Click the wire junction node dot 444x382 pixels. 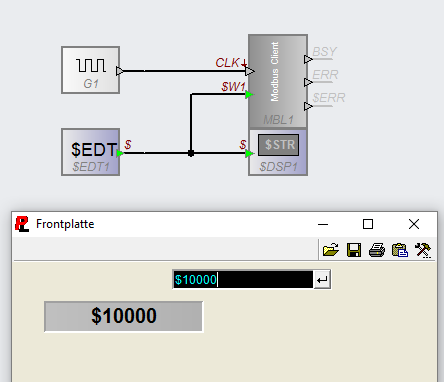[x=191, y=153]
